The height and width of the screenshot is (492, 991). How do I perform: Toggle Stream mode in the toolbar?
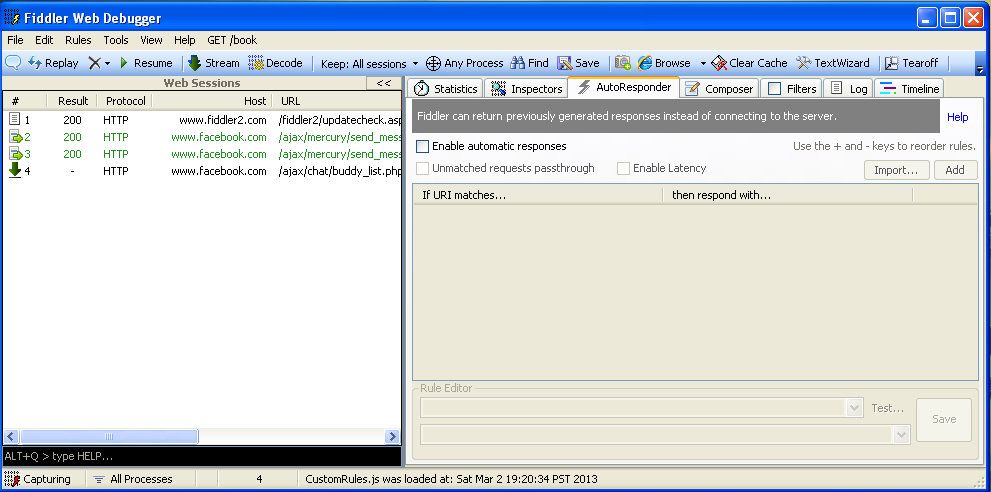214,63
